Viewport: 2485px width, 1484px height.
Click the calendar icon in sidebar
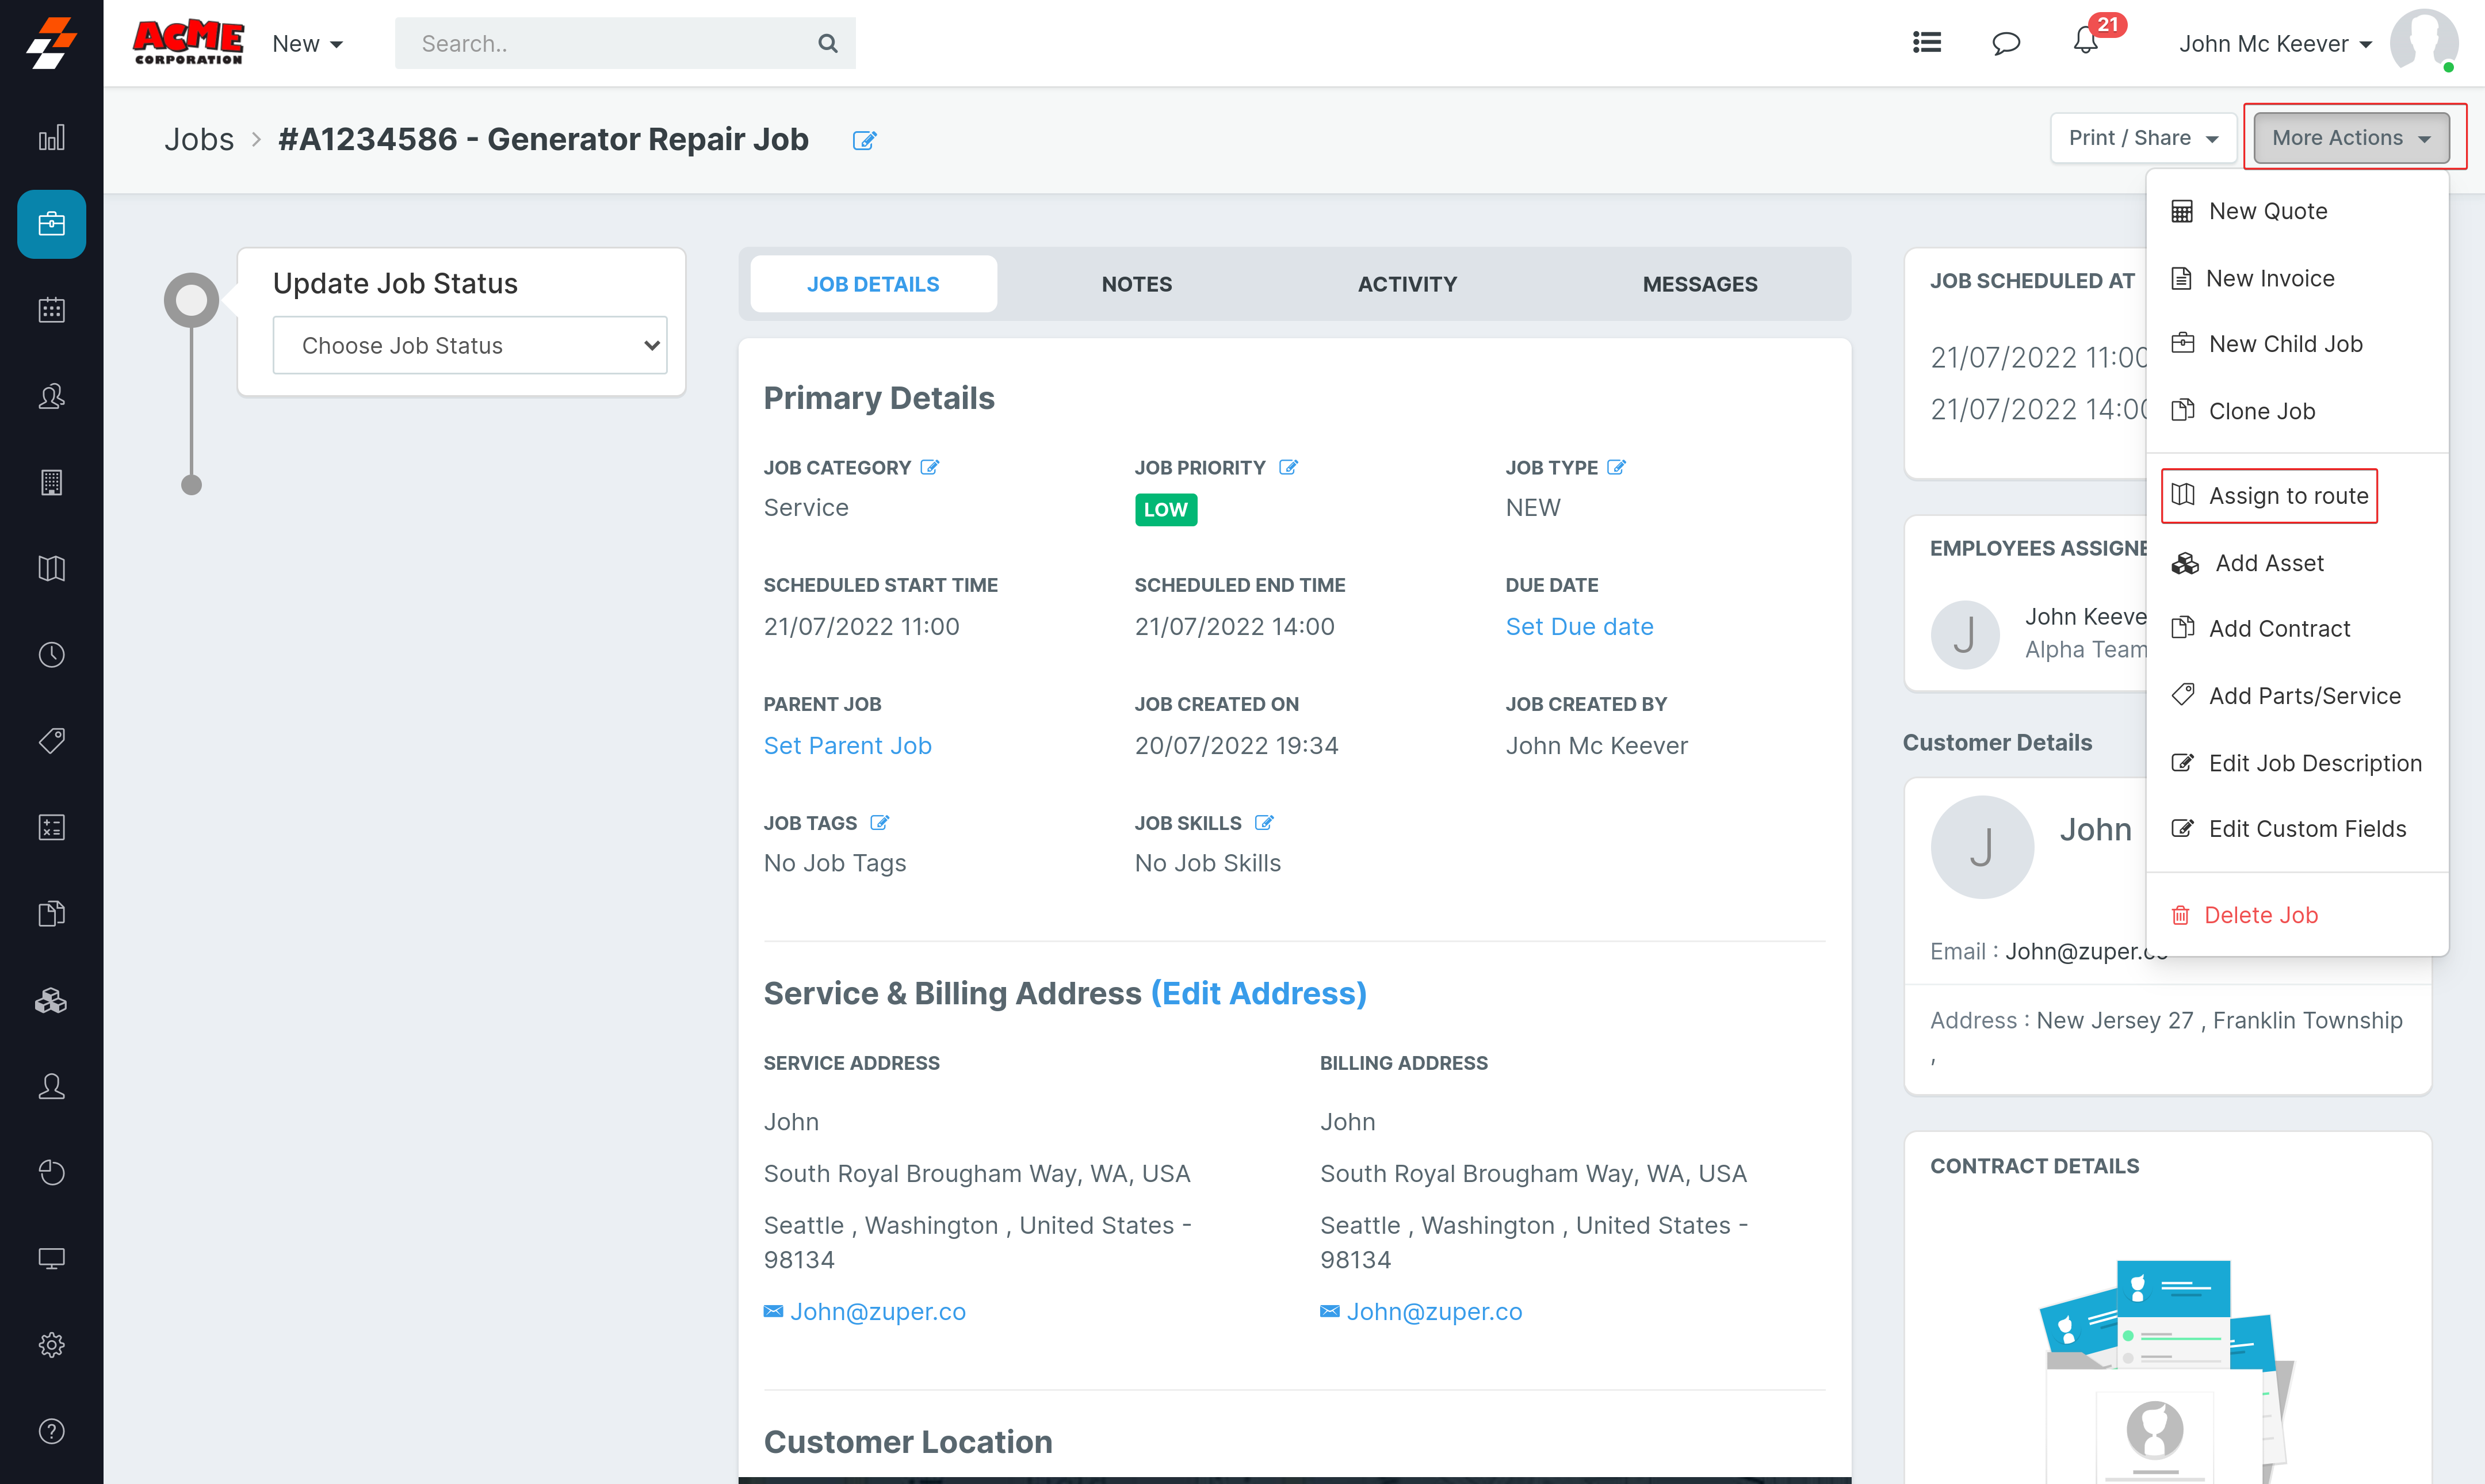coord(51,310)
